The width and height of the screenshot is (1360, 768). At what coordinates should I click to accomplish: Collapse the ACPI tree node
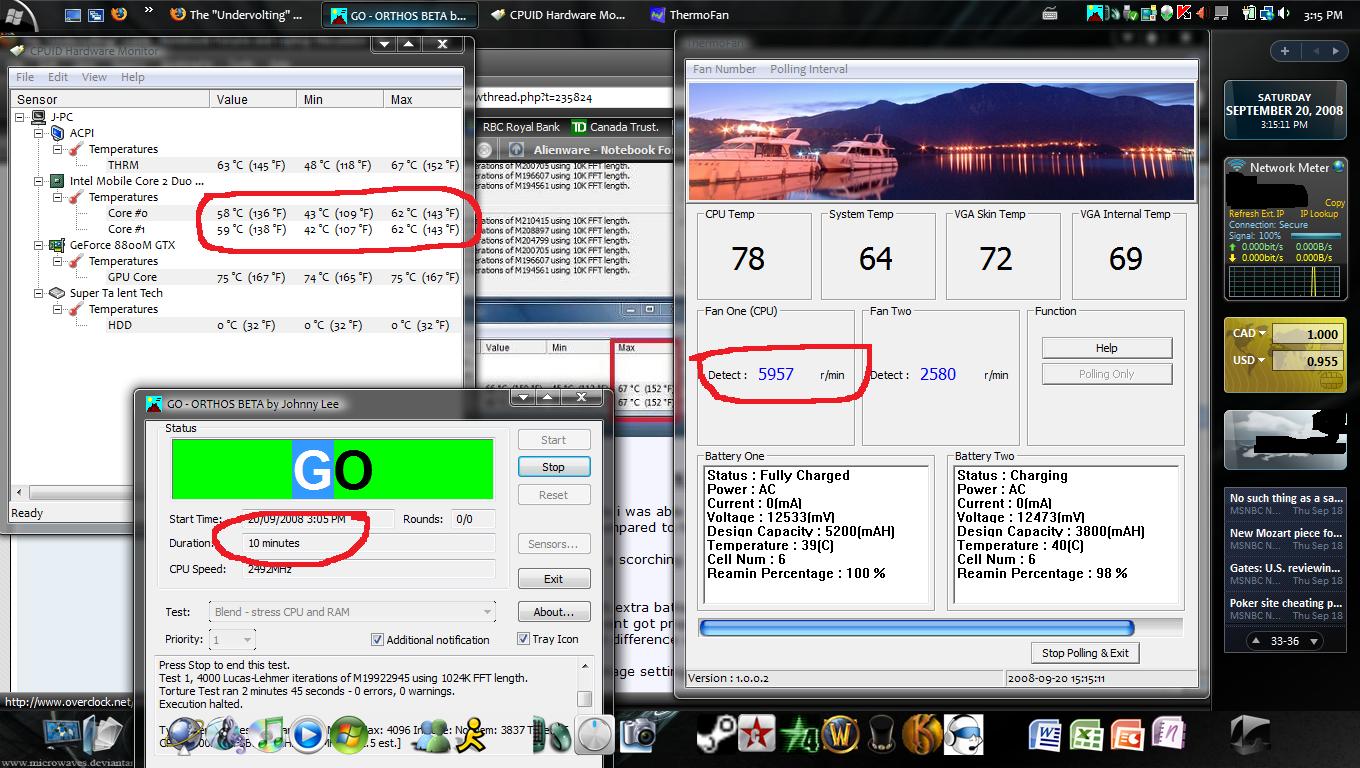click(40, 133)
